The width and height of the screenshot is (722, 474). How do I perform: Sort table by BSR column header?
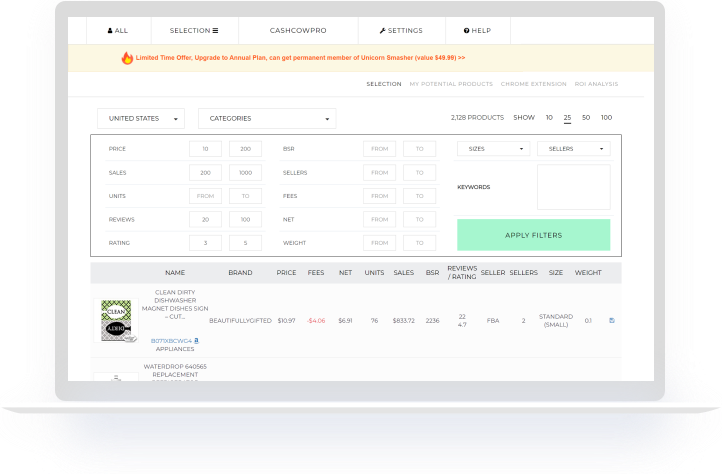pos(432,272)
